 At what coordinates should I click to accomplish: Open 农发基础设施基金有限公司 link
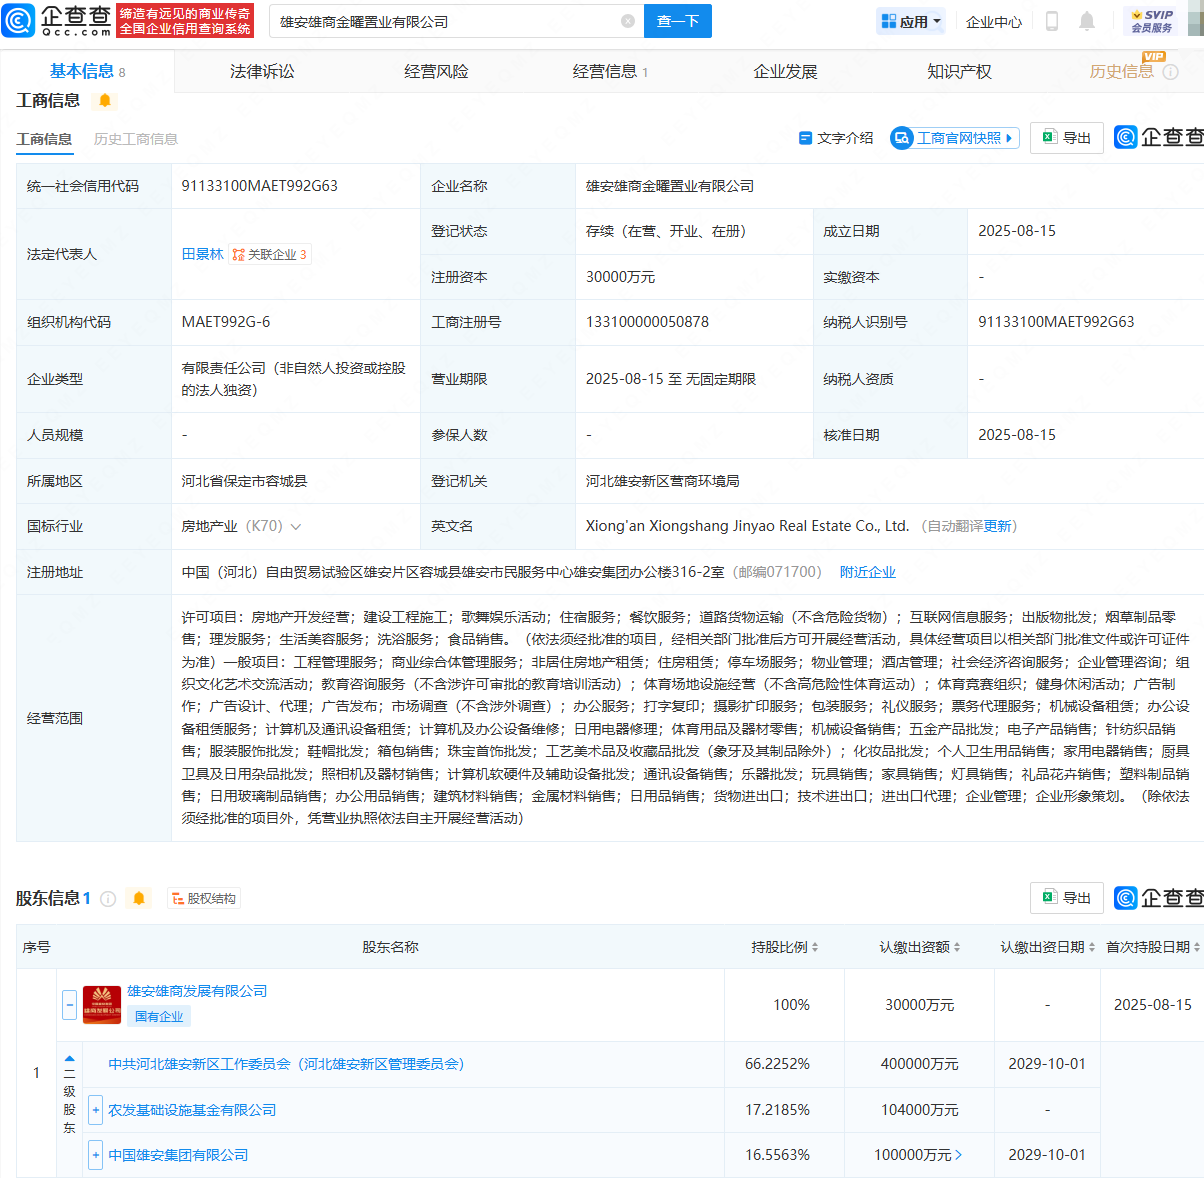pyautogui.click(x=192, y=1110)
